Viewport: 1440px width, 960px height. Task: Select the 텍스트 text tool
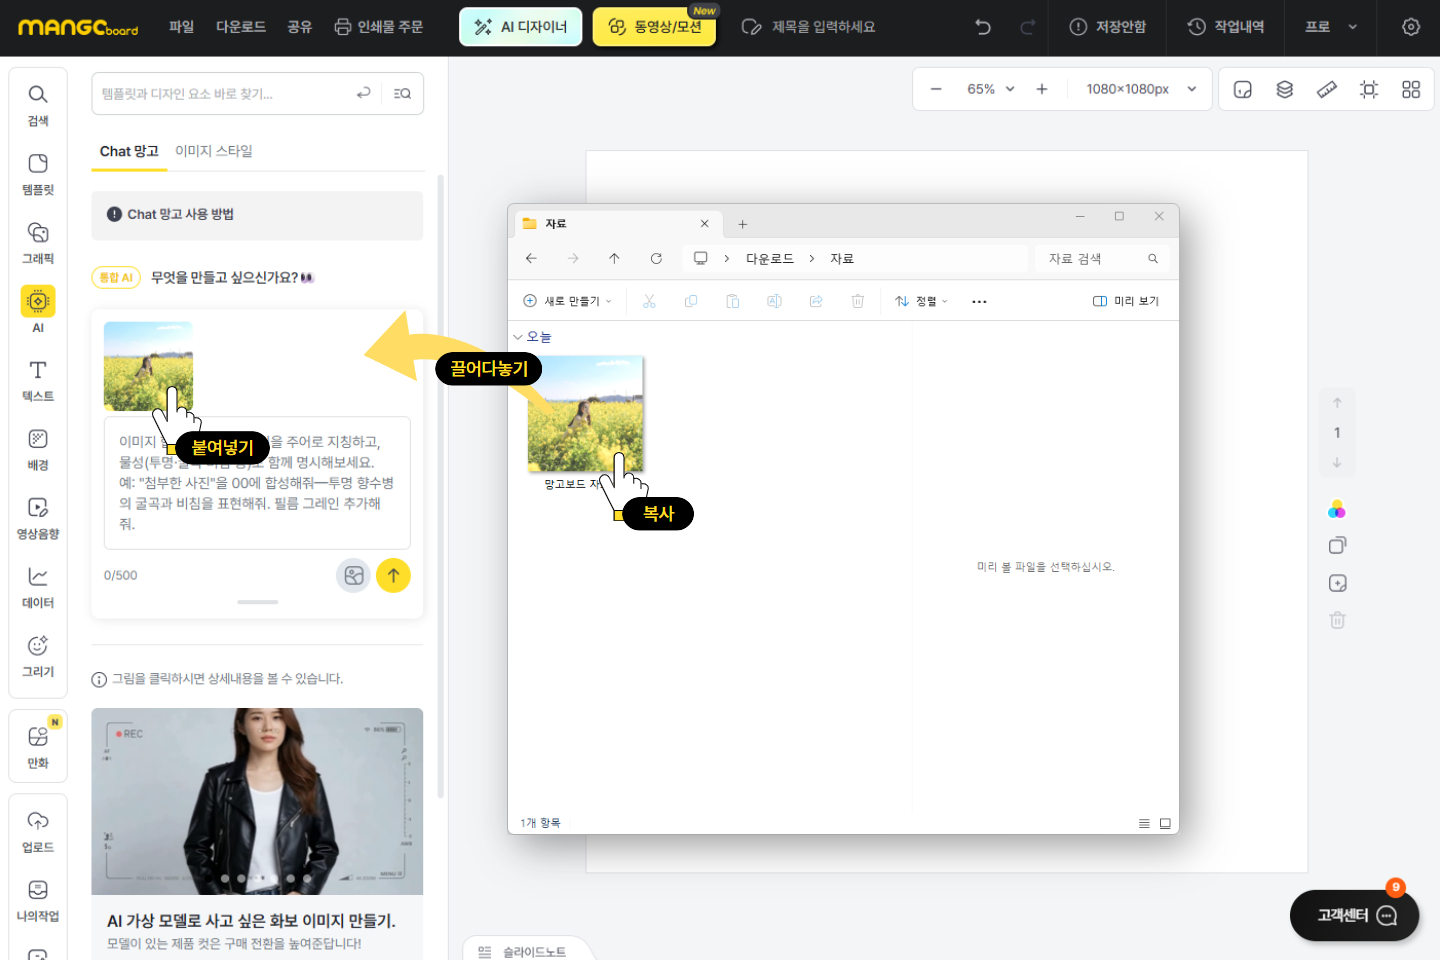pyautogui.click(x=38, y=380)
